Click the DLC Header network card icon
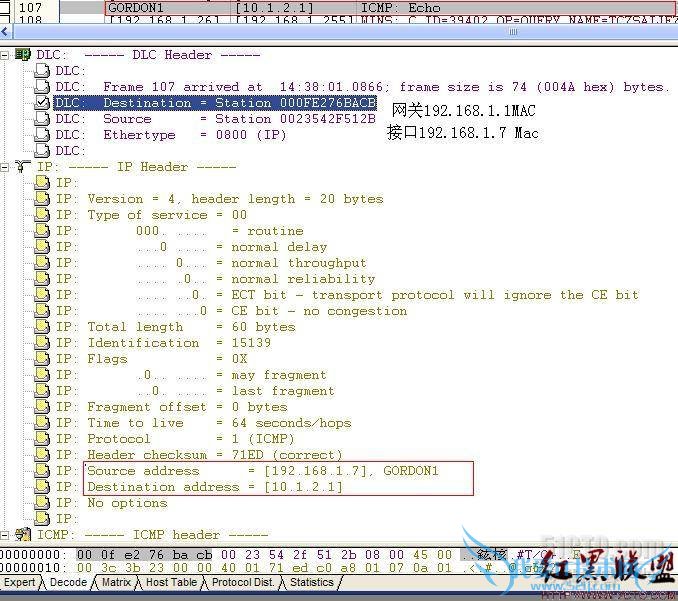The image size is (678, 601). tap(23, 55)
